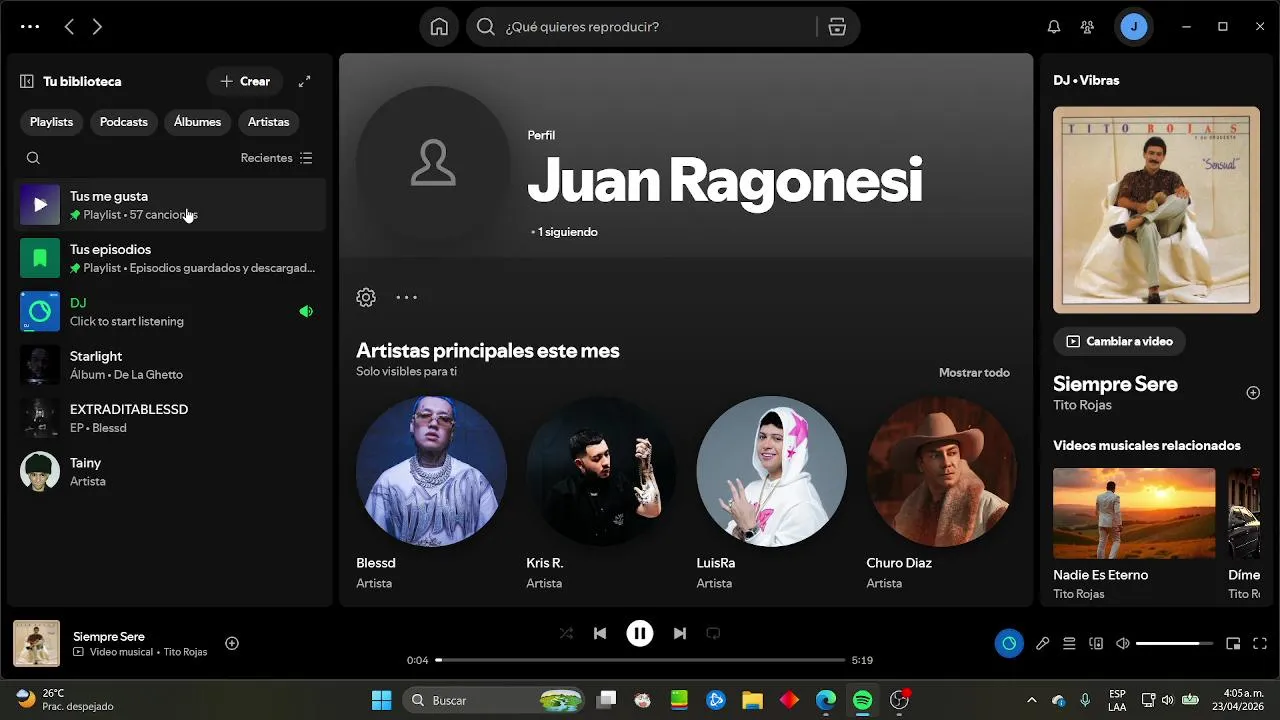Add Siempre Sere to library in right panel
The height and width of the screenshot is (720, 1280).
point(1253,393)
